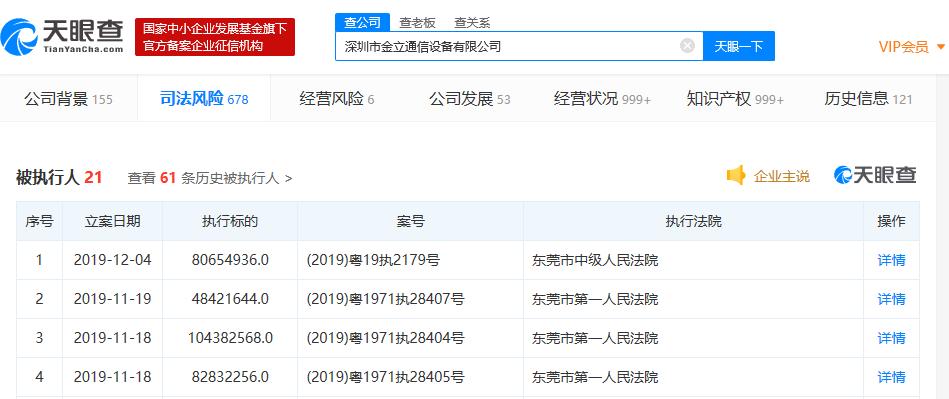Click 东莞市第一人民法院 in row 3
The width and height of the screenshot is (949, 399).
point(596,338)
